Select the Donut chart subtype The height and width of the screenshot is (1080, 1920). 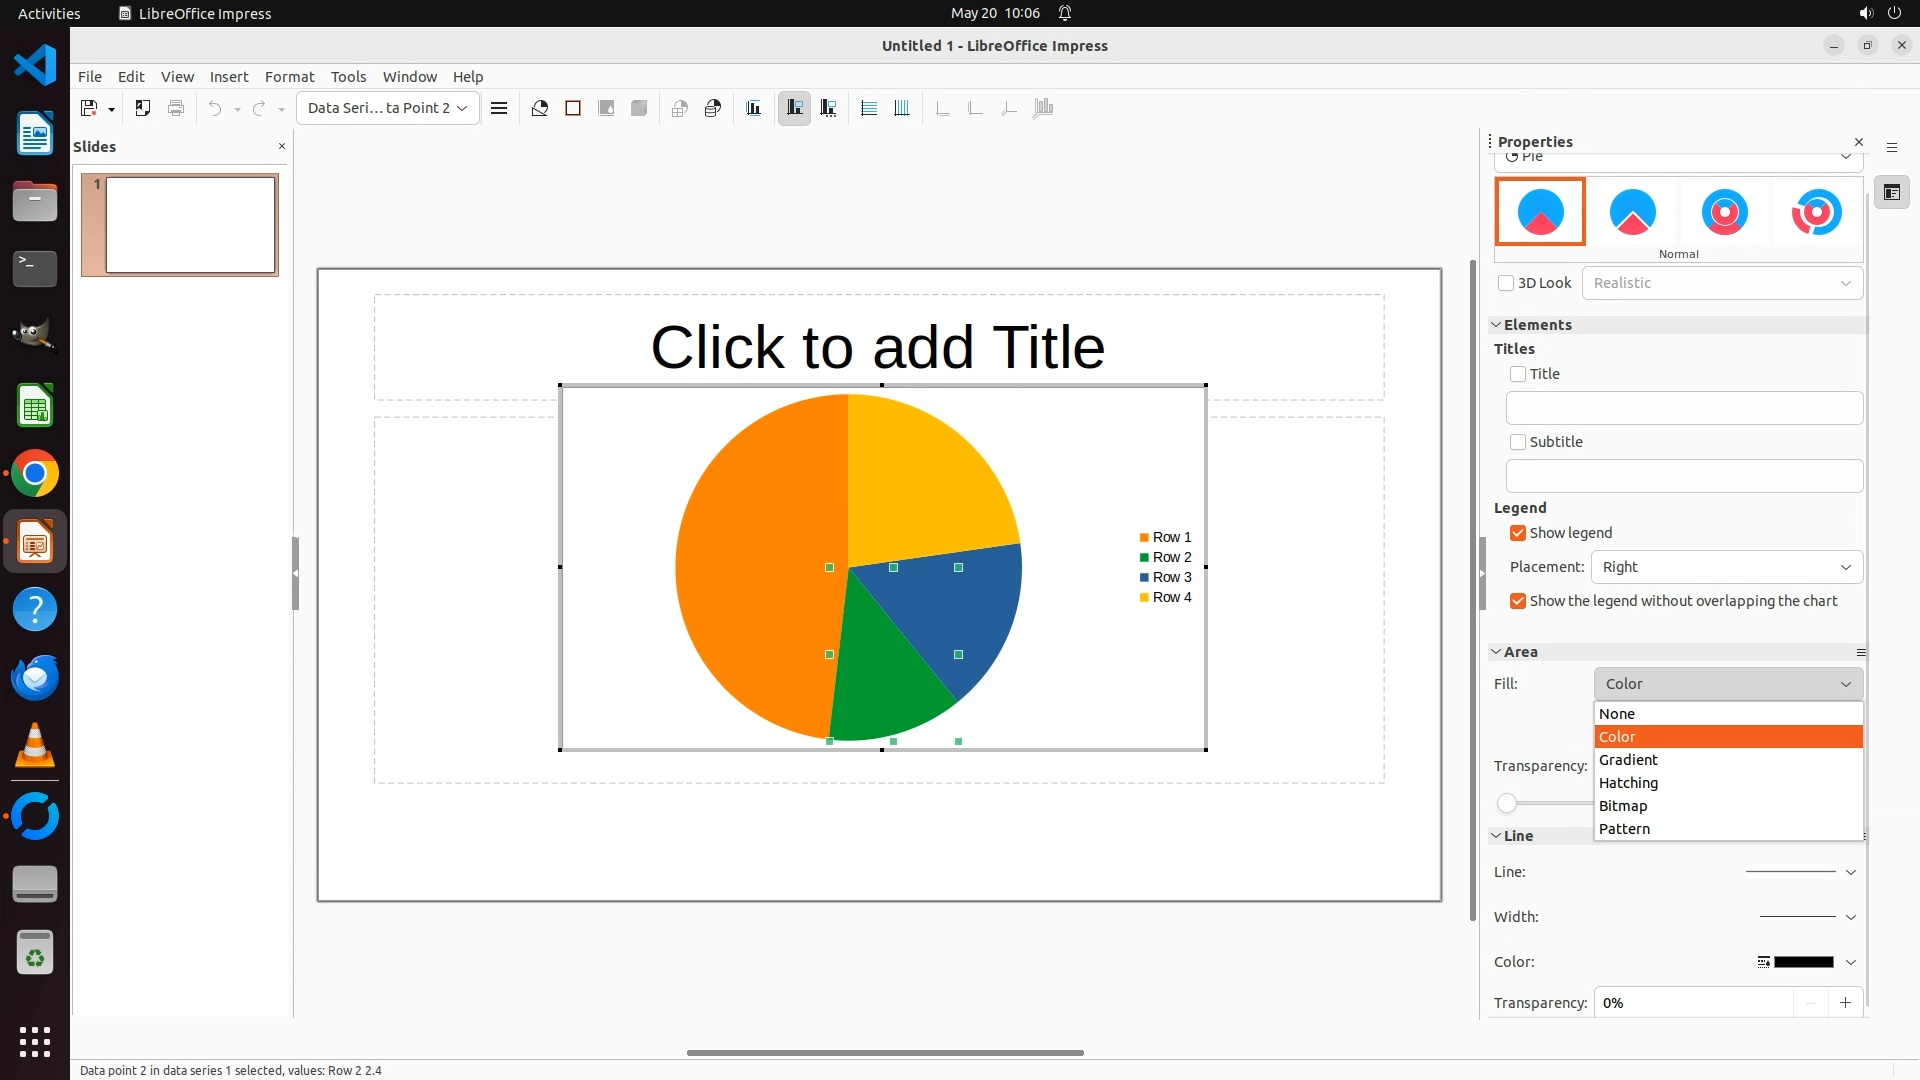coord(1724,212)
